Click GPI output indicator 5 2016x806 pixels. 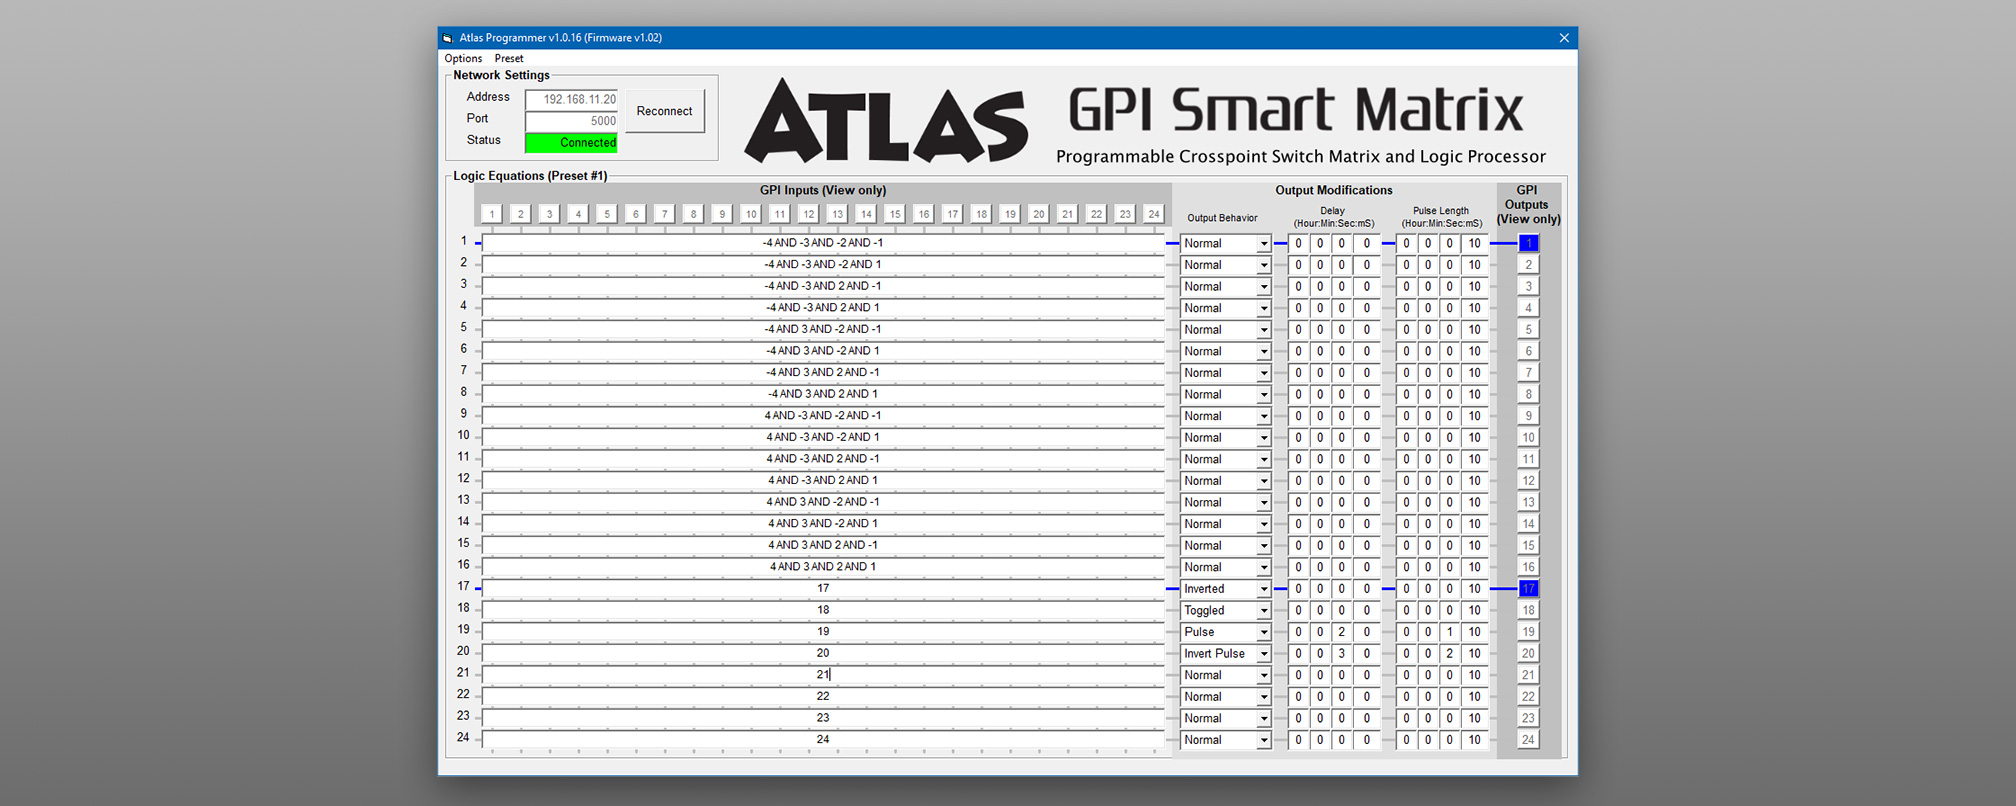1528,330
